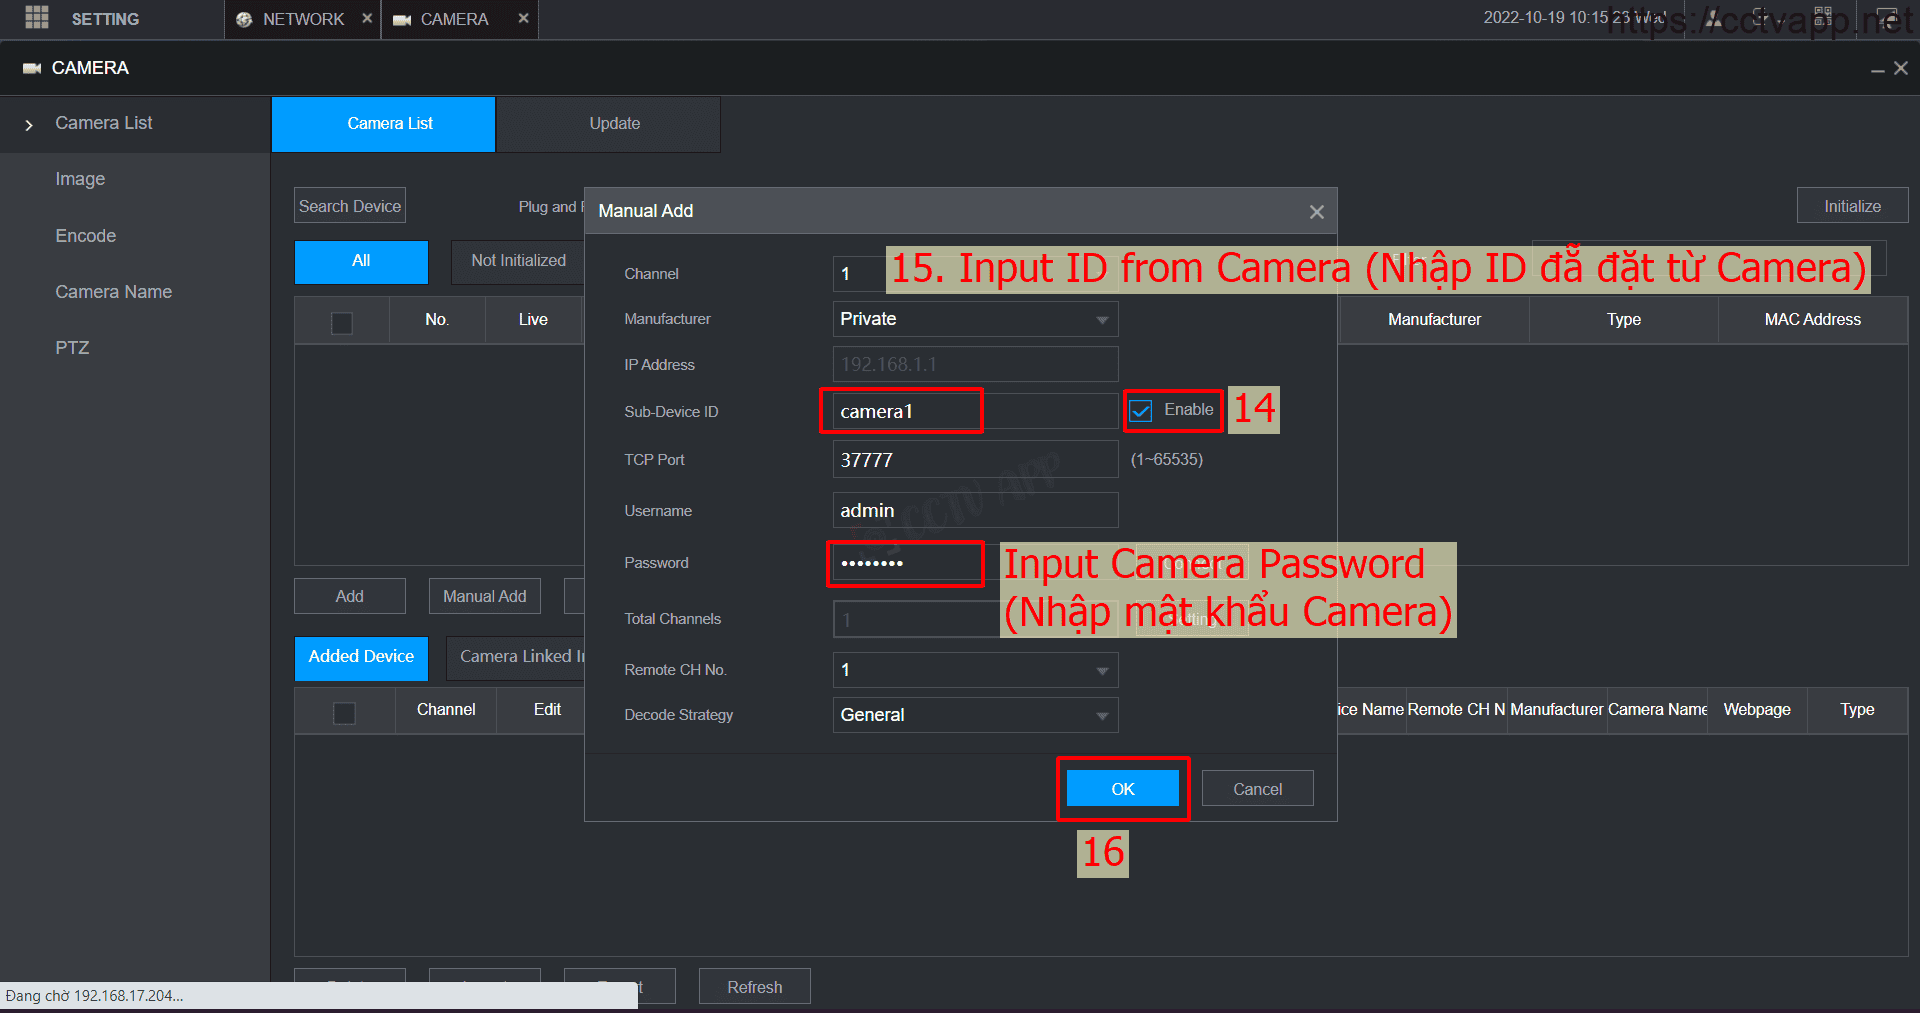This screenshot has height=1013, width=1920.
Task: Expand the Remote CH No. dropdown
Action: [974, 670]
